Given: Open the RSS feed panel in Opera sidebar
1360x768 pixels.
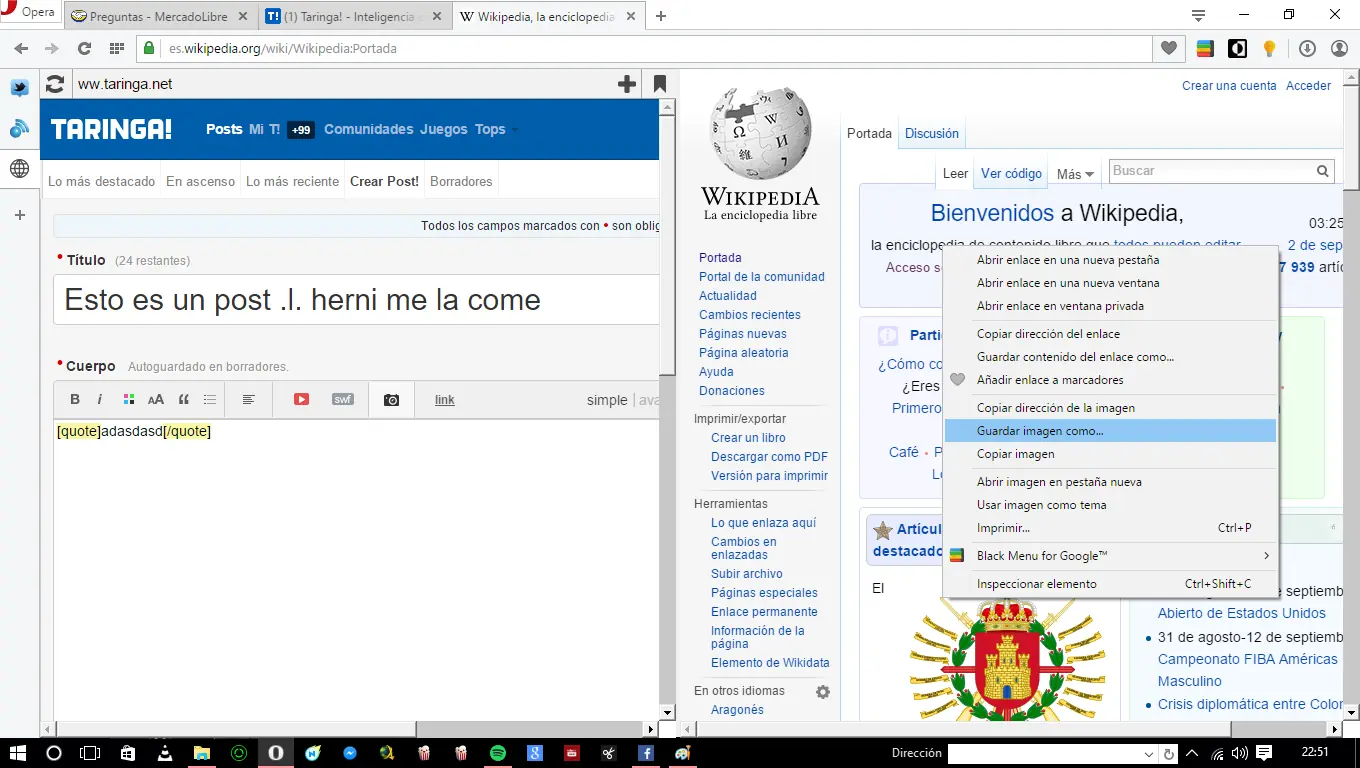Looking at the screenshot, I should [19, 128].
